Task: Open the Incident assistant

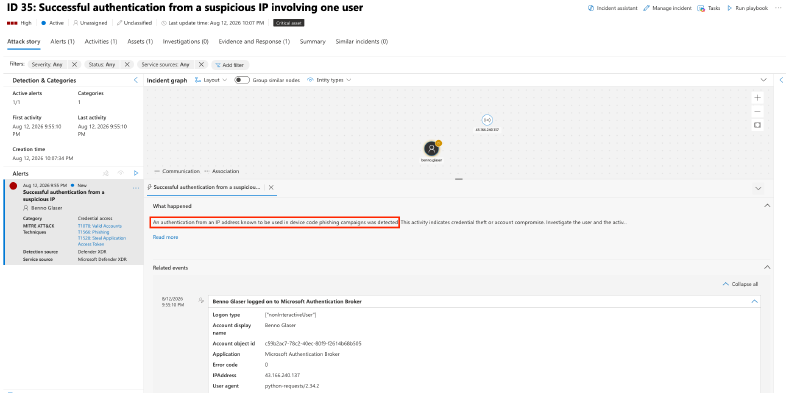Action: pyautogui.click(x=612, y=8)
